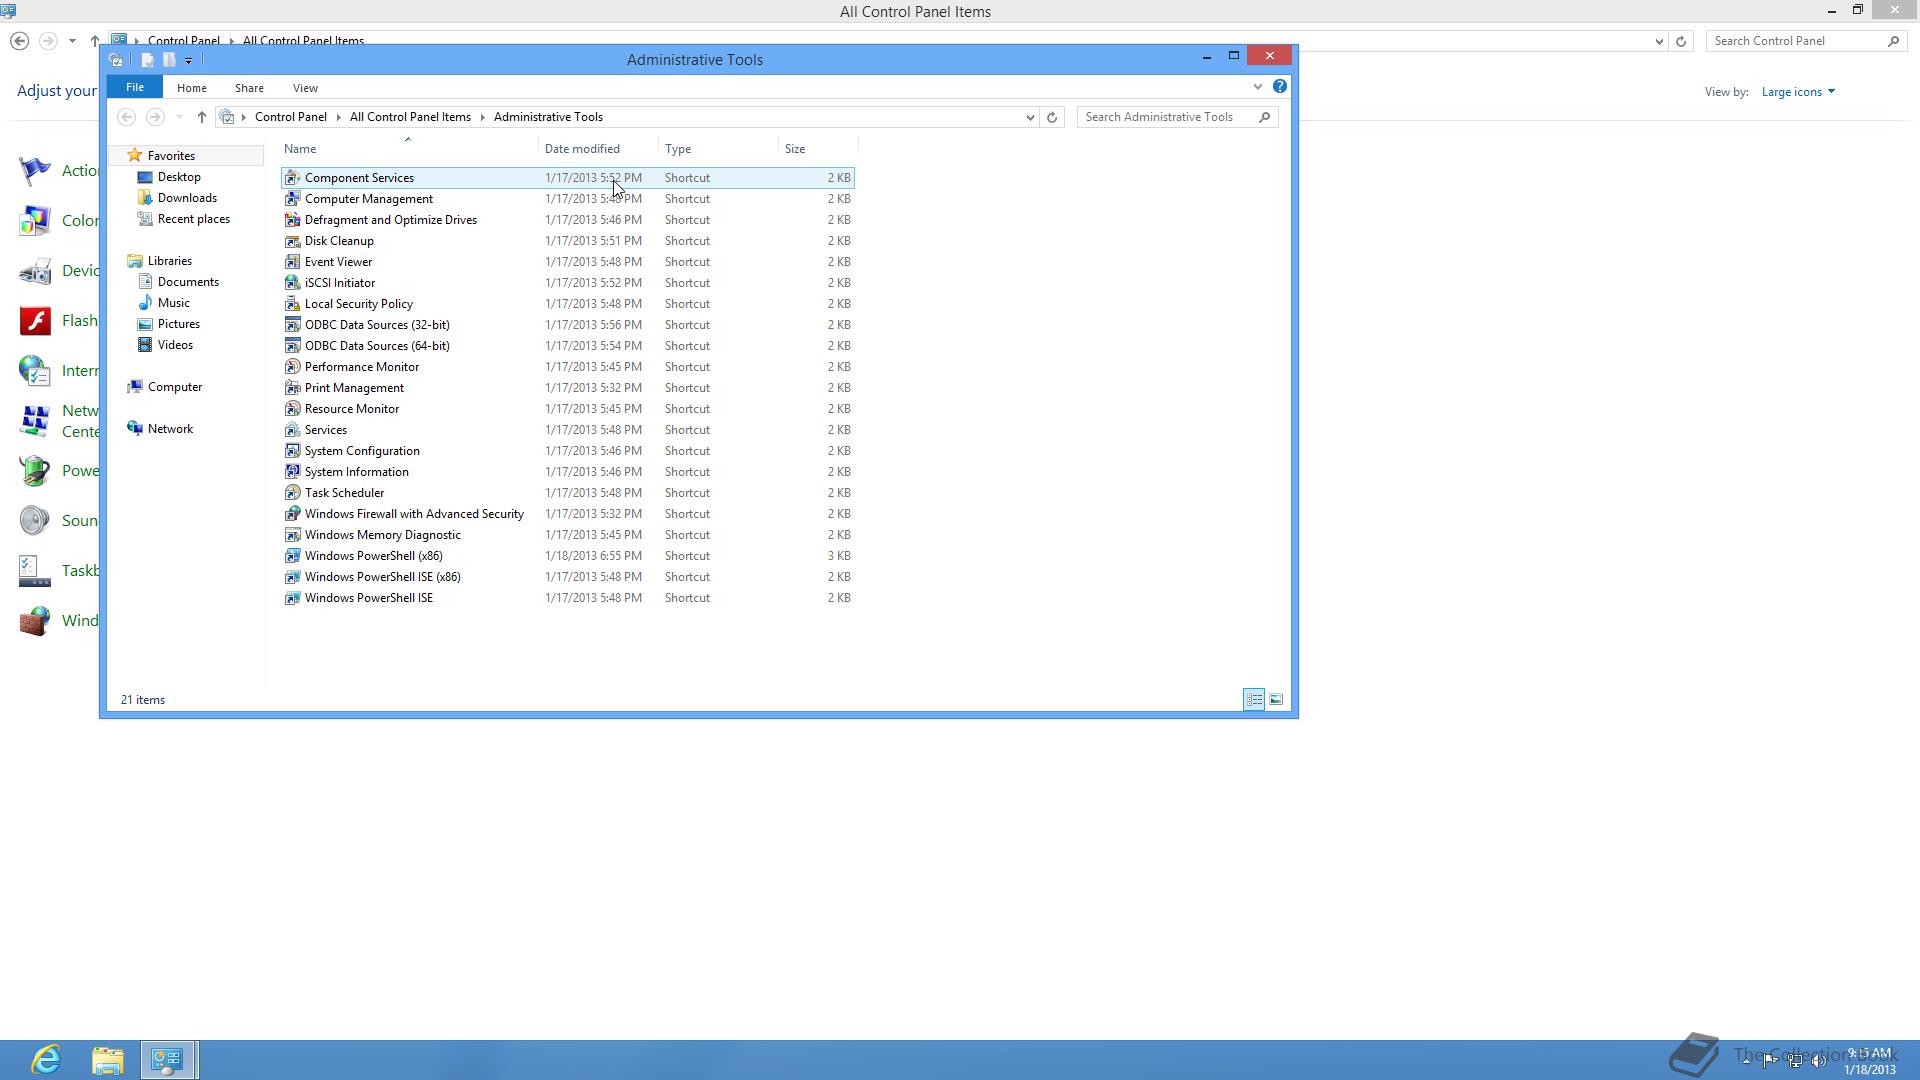Open the File ribbon tab
1920x1080 pixels.
click(134, 87)
